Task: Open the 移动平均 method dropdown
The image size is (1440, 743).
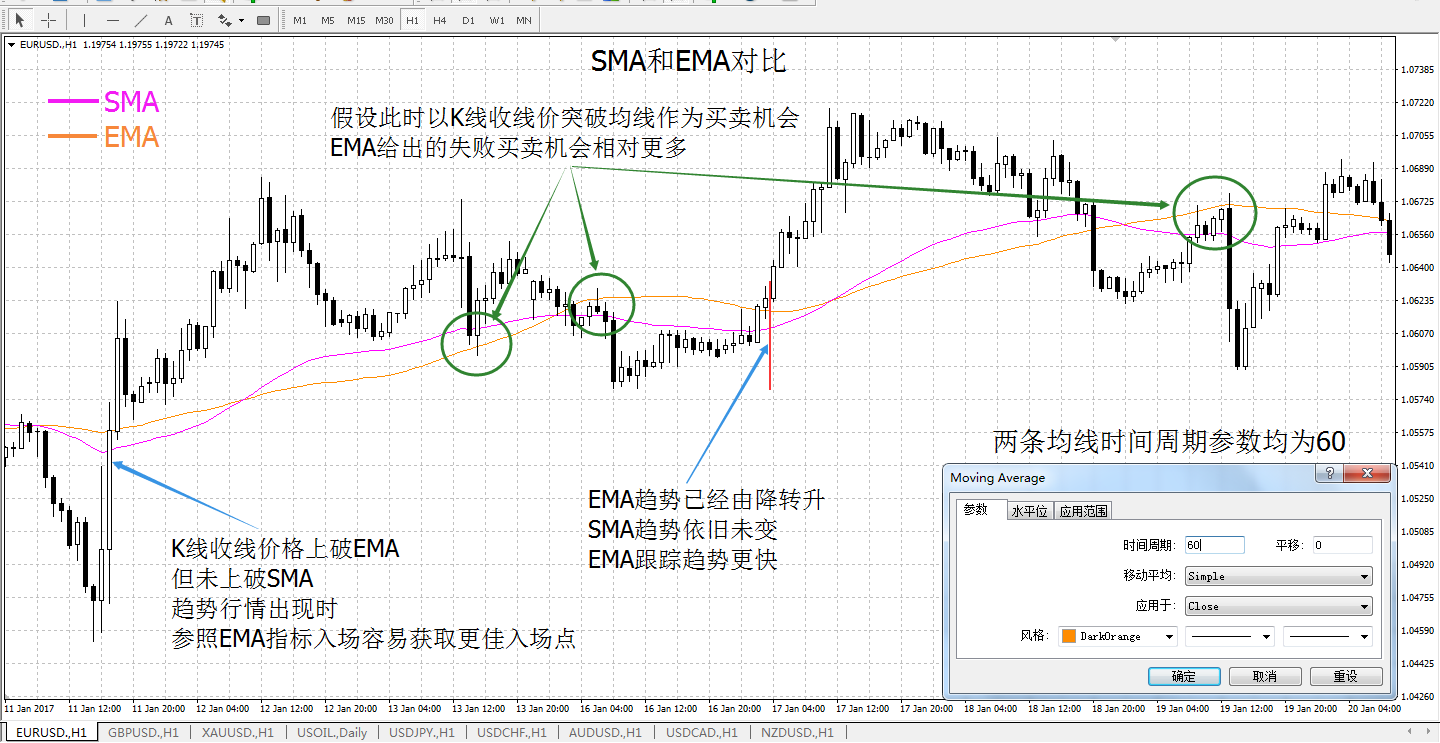Action: tap(1278, 576)
